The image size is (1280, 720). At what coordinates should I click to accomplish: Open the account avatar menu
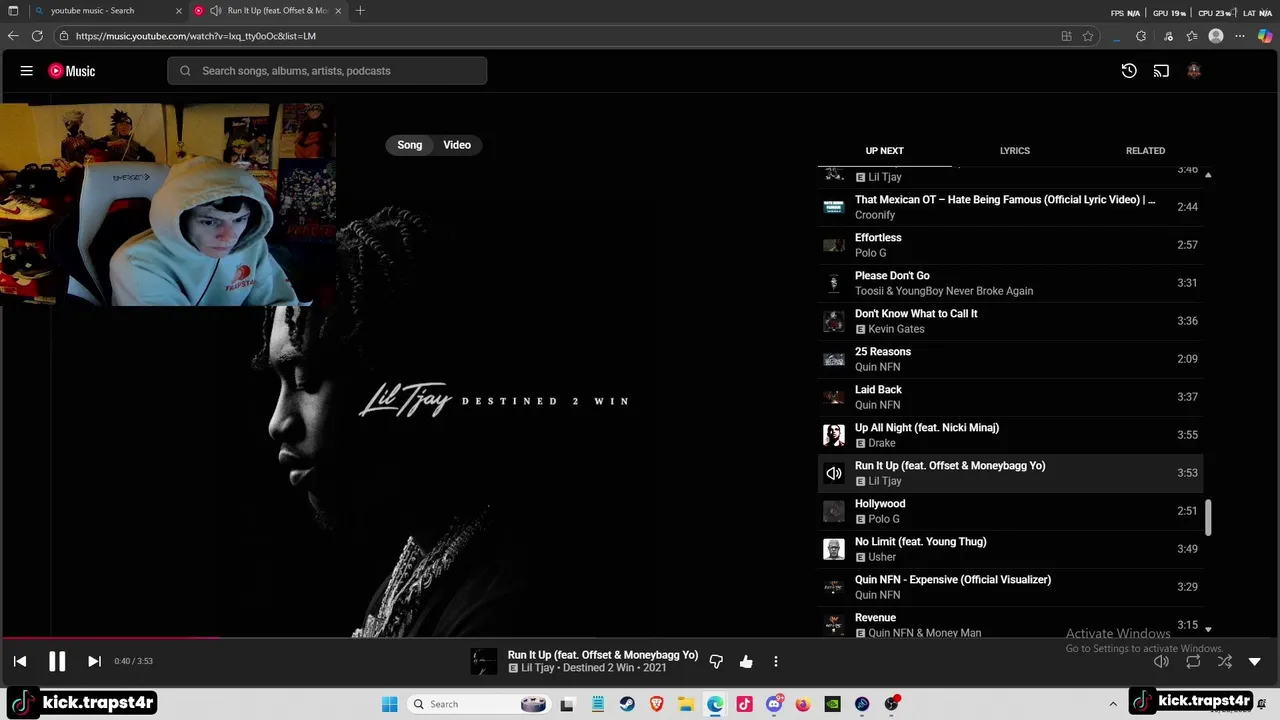click(x=1193, y=71)
